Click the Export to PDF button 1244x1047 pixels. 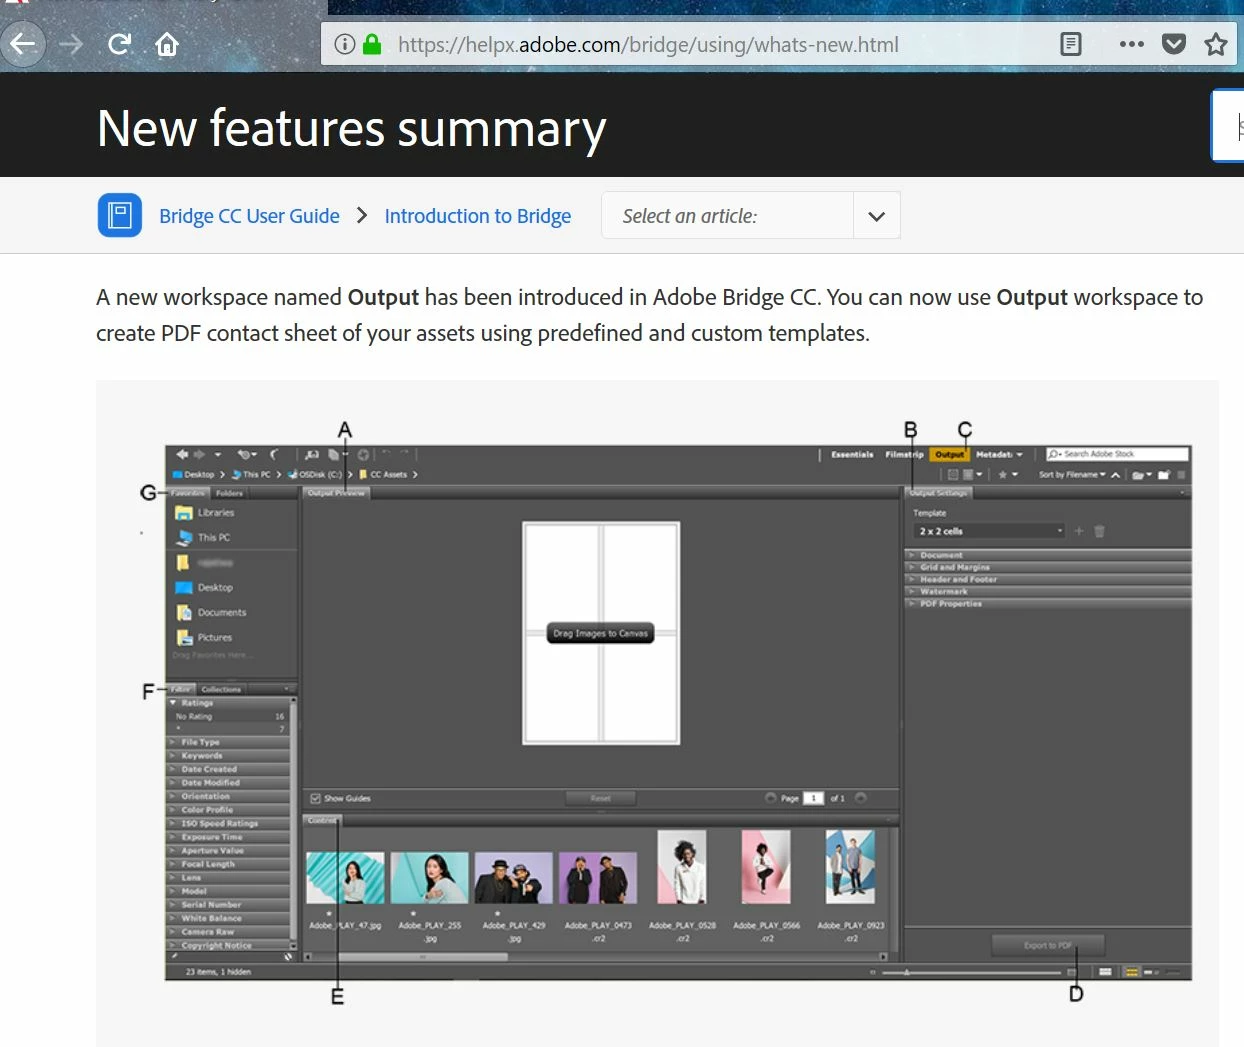(1048, 945)
